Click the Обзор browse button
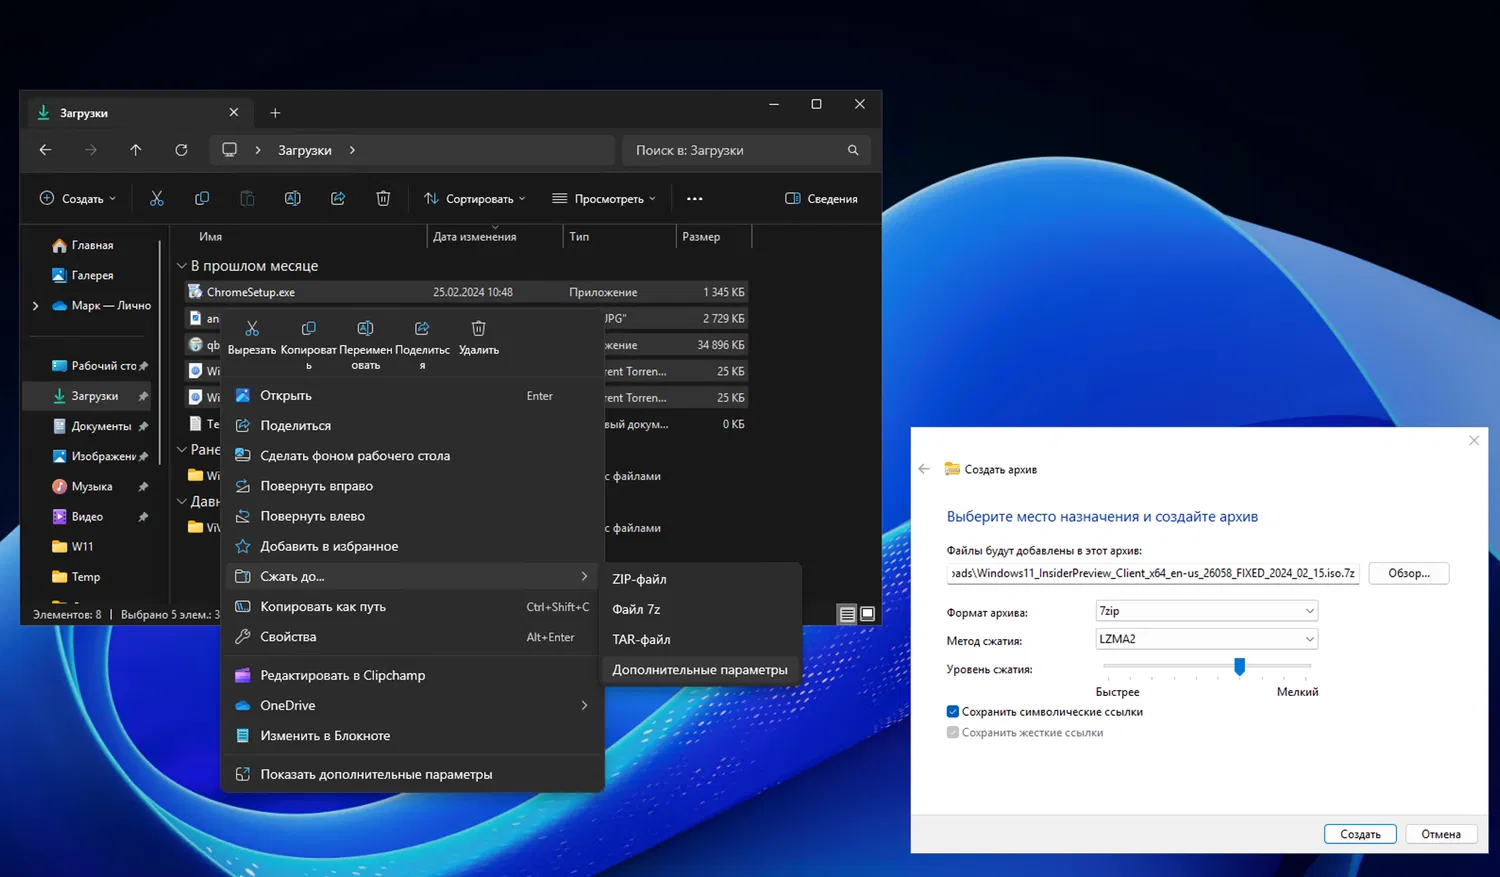The width and height of the screenshot is (1500, 877). [x=1408, y=573]
